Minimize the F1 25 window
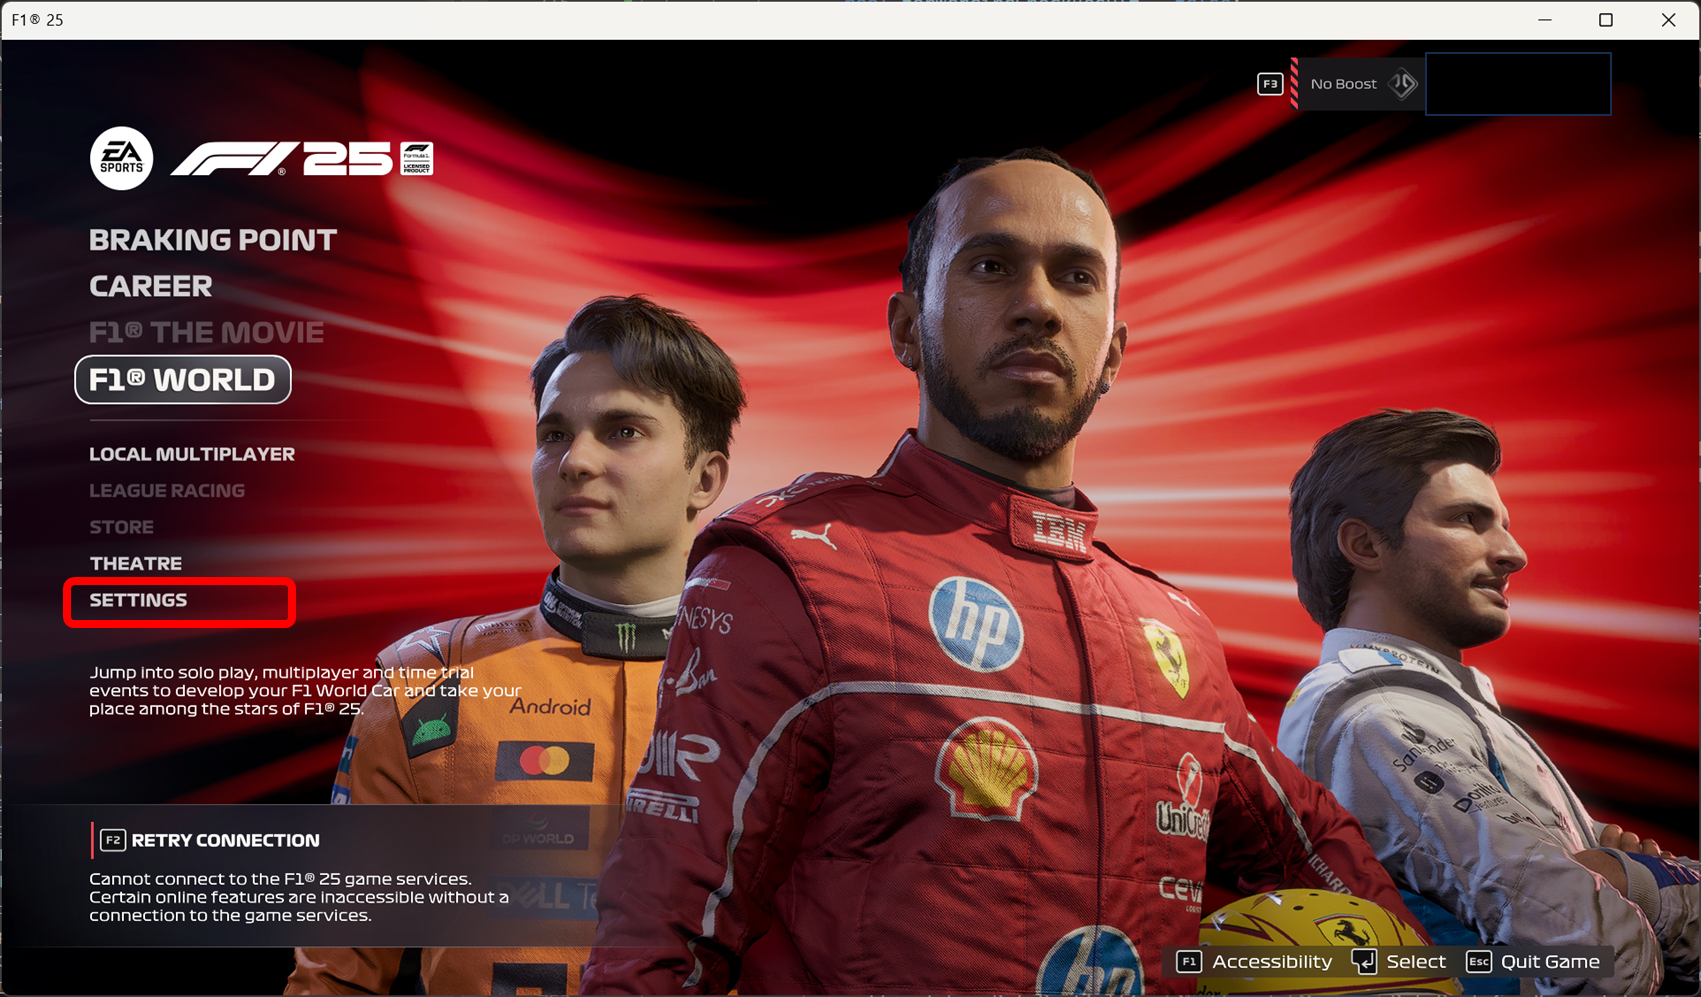The height and width of the screenshot is (997, 1701). [x=1545, y=20]
